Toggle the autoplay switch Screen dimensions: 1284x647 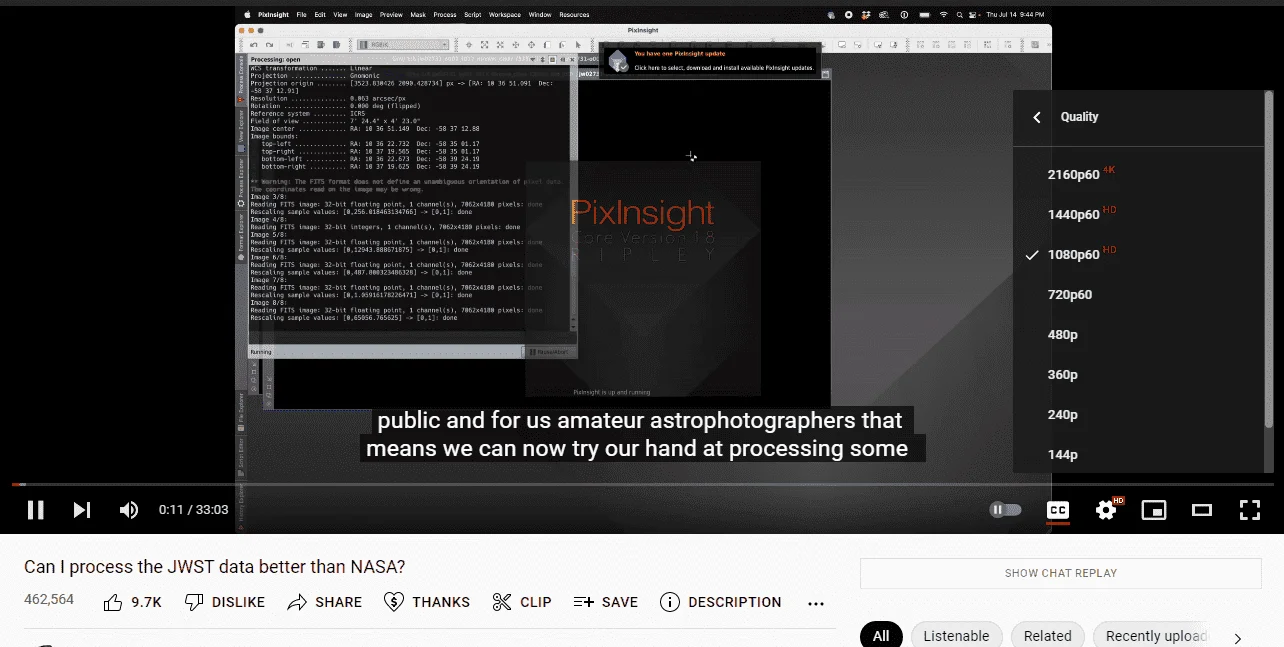(1005, 510)
